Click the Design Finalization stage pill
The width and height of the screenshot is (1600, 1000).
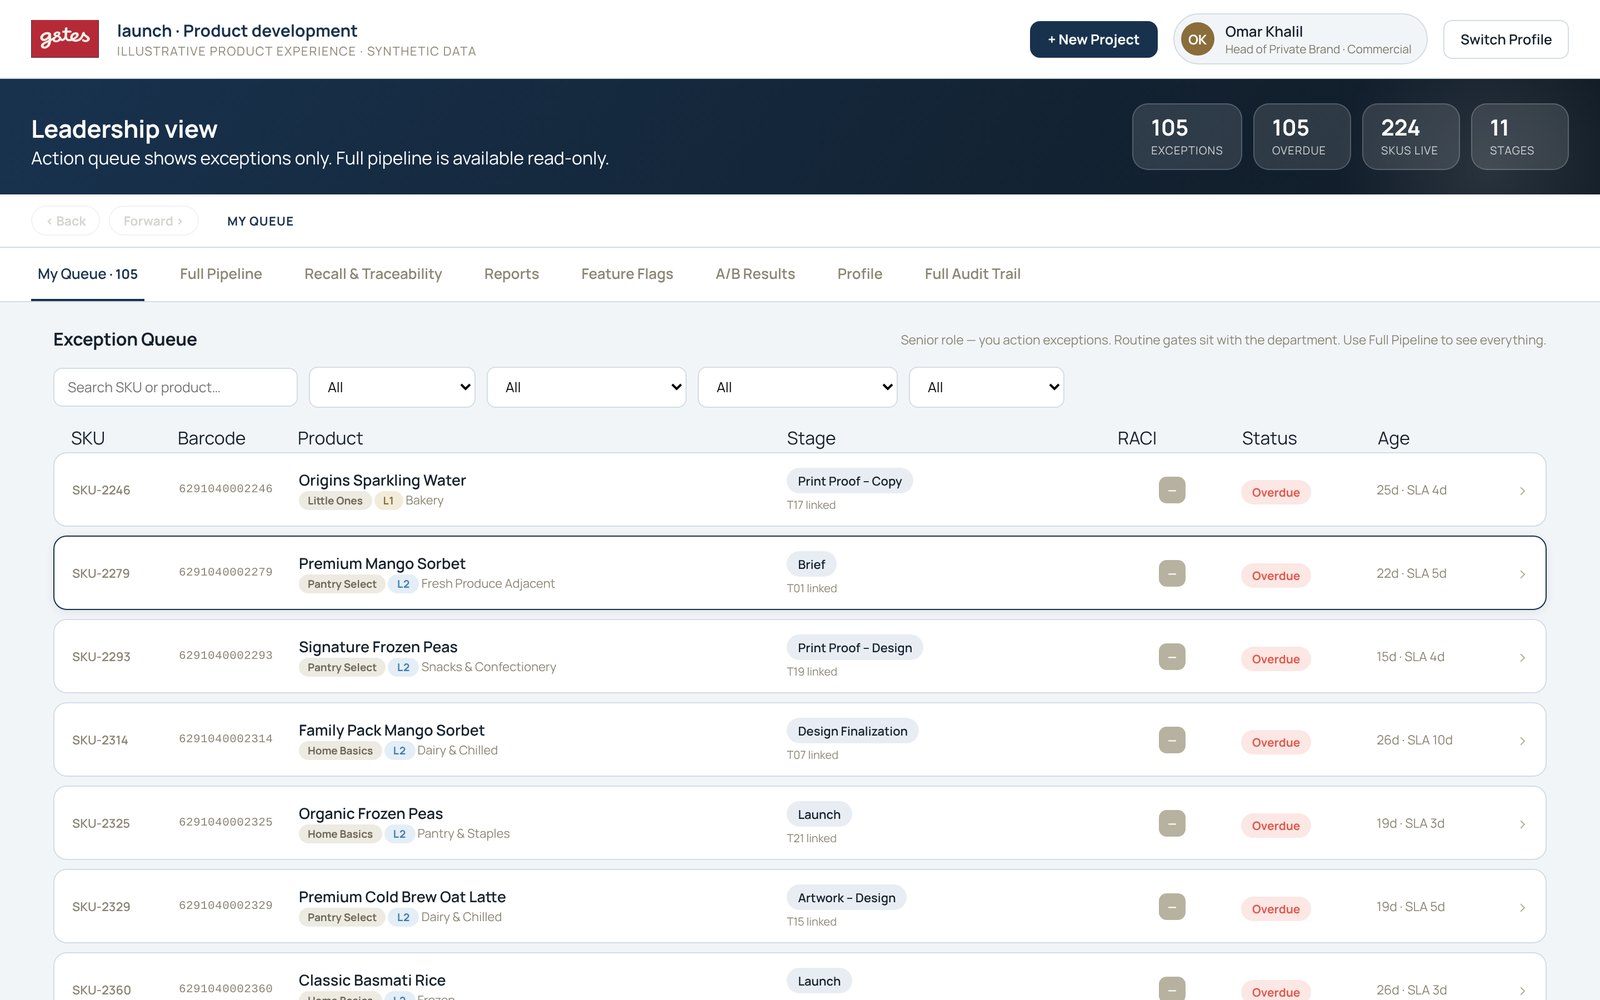[x=852, y=731]
